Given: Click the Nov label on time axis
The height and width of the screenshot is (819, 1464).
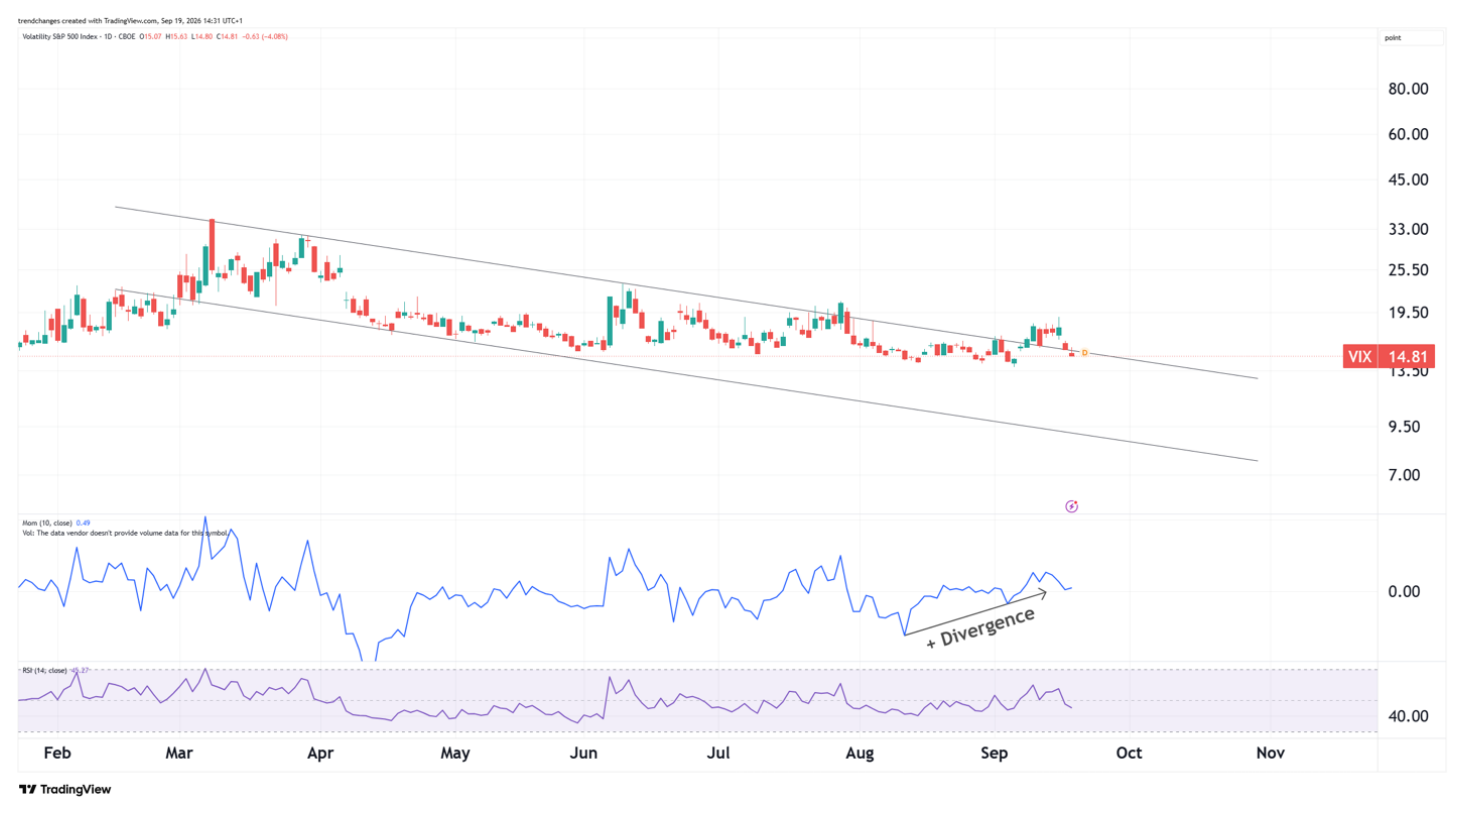Looking at the screenshot, I should (1270, 753).
